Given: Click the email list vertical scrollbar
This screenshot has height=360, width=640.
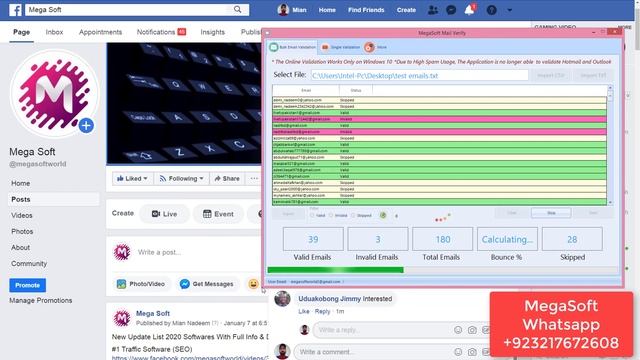Looking at the screenshot, I should (610, 145).
